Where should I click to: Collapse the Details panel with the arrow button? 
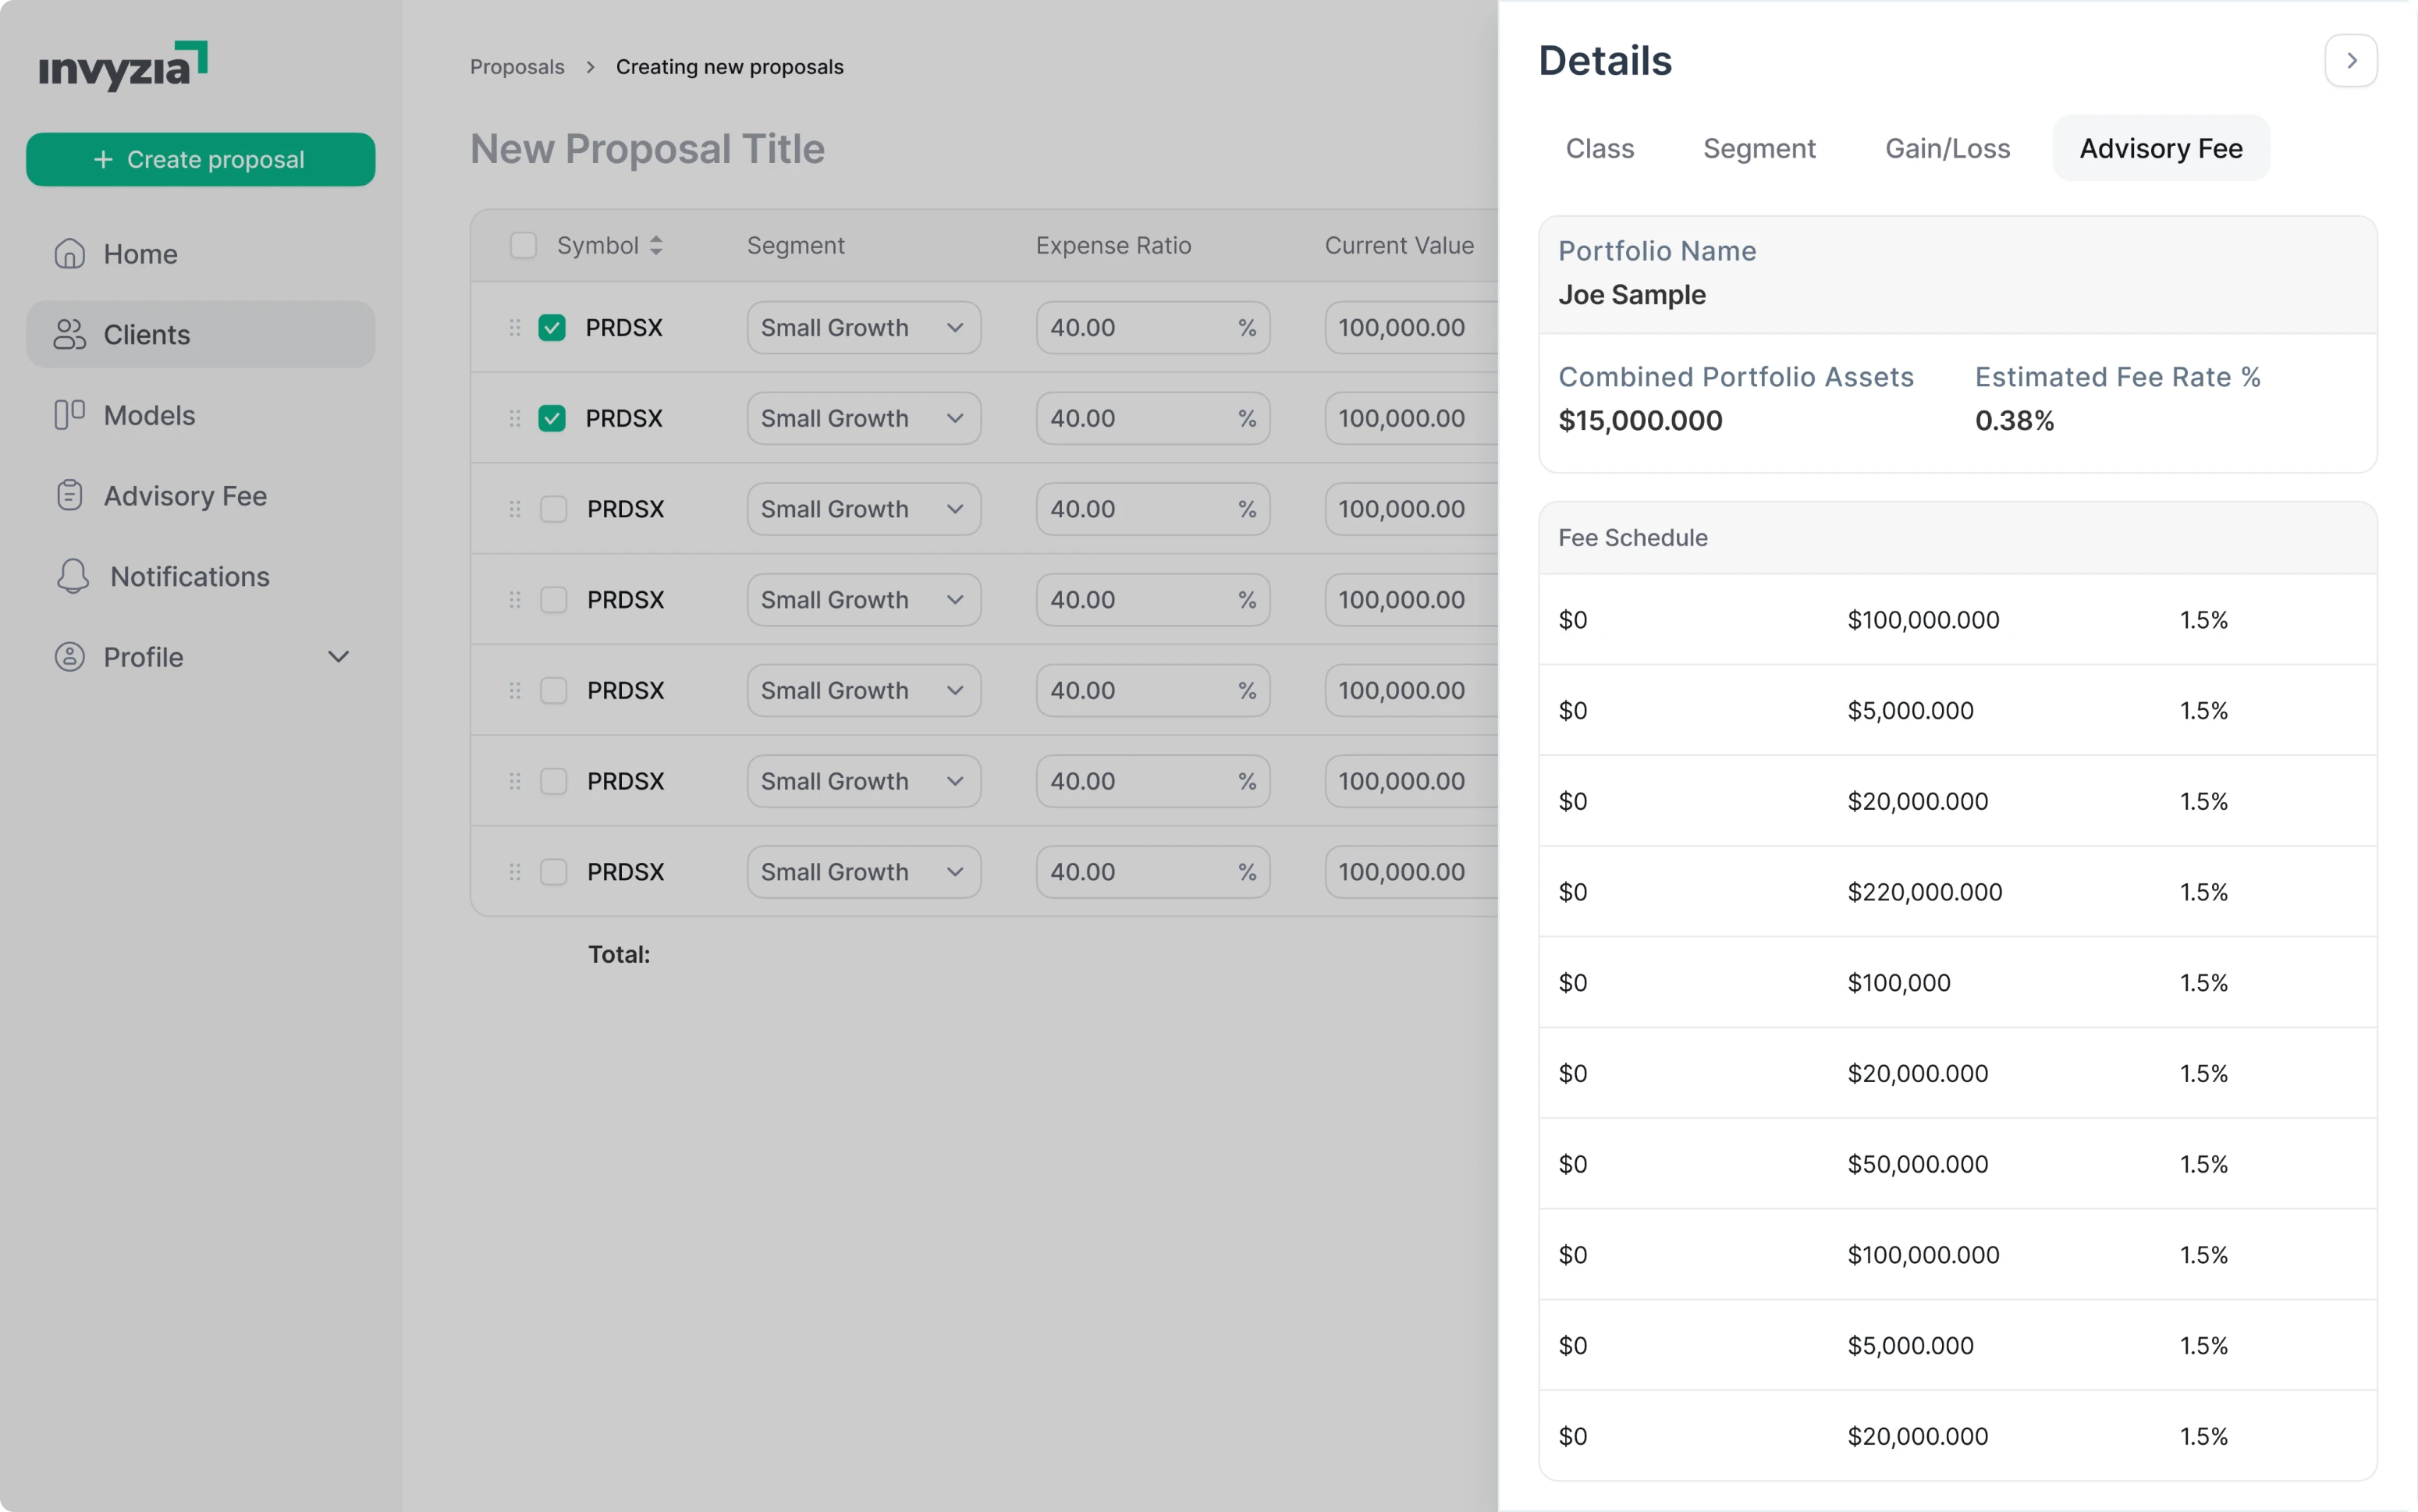(x=2350, y=60)
